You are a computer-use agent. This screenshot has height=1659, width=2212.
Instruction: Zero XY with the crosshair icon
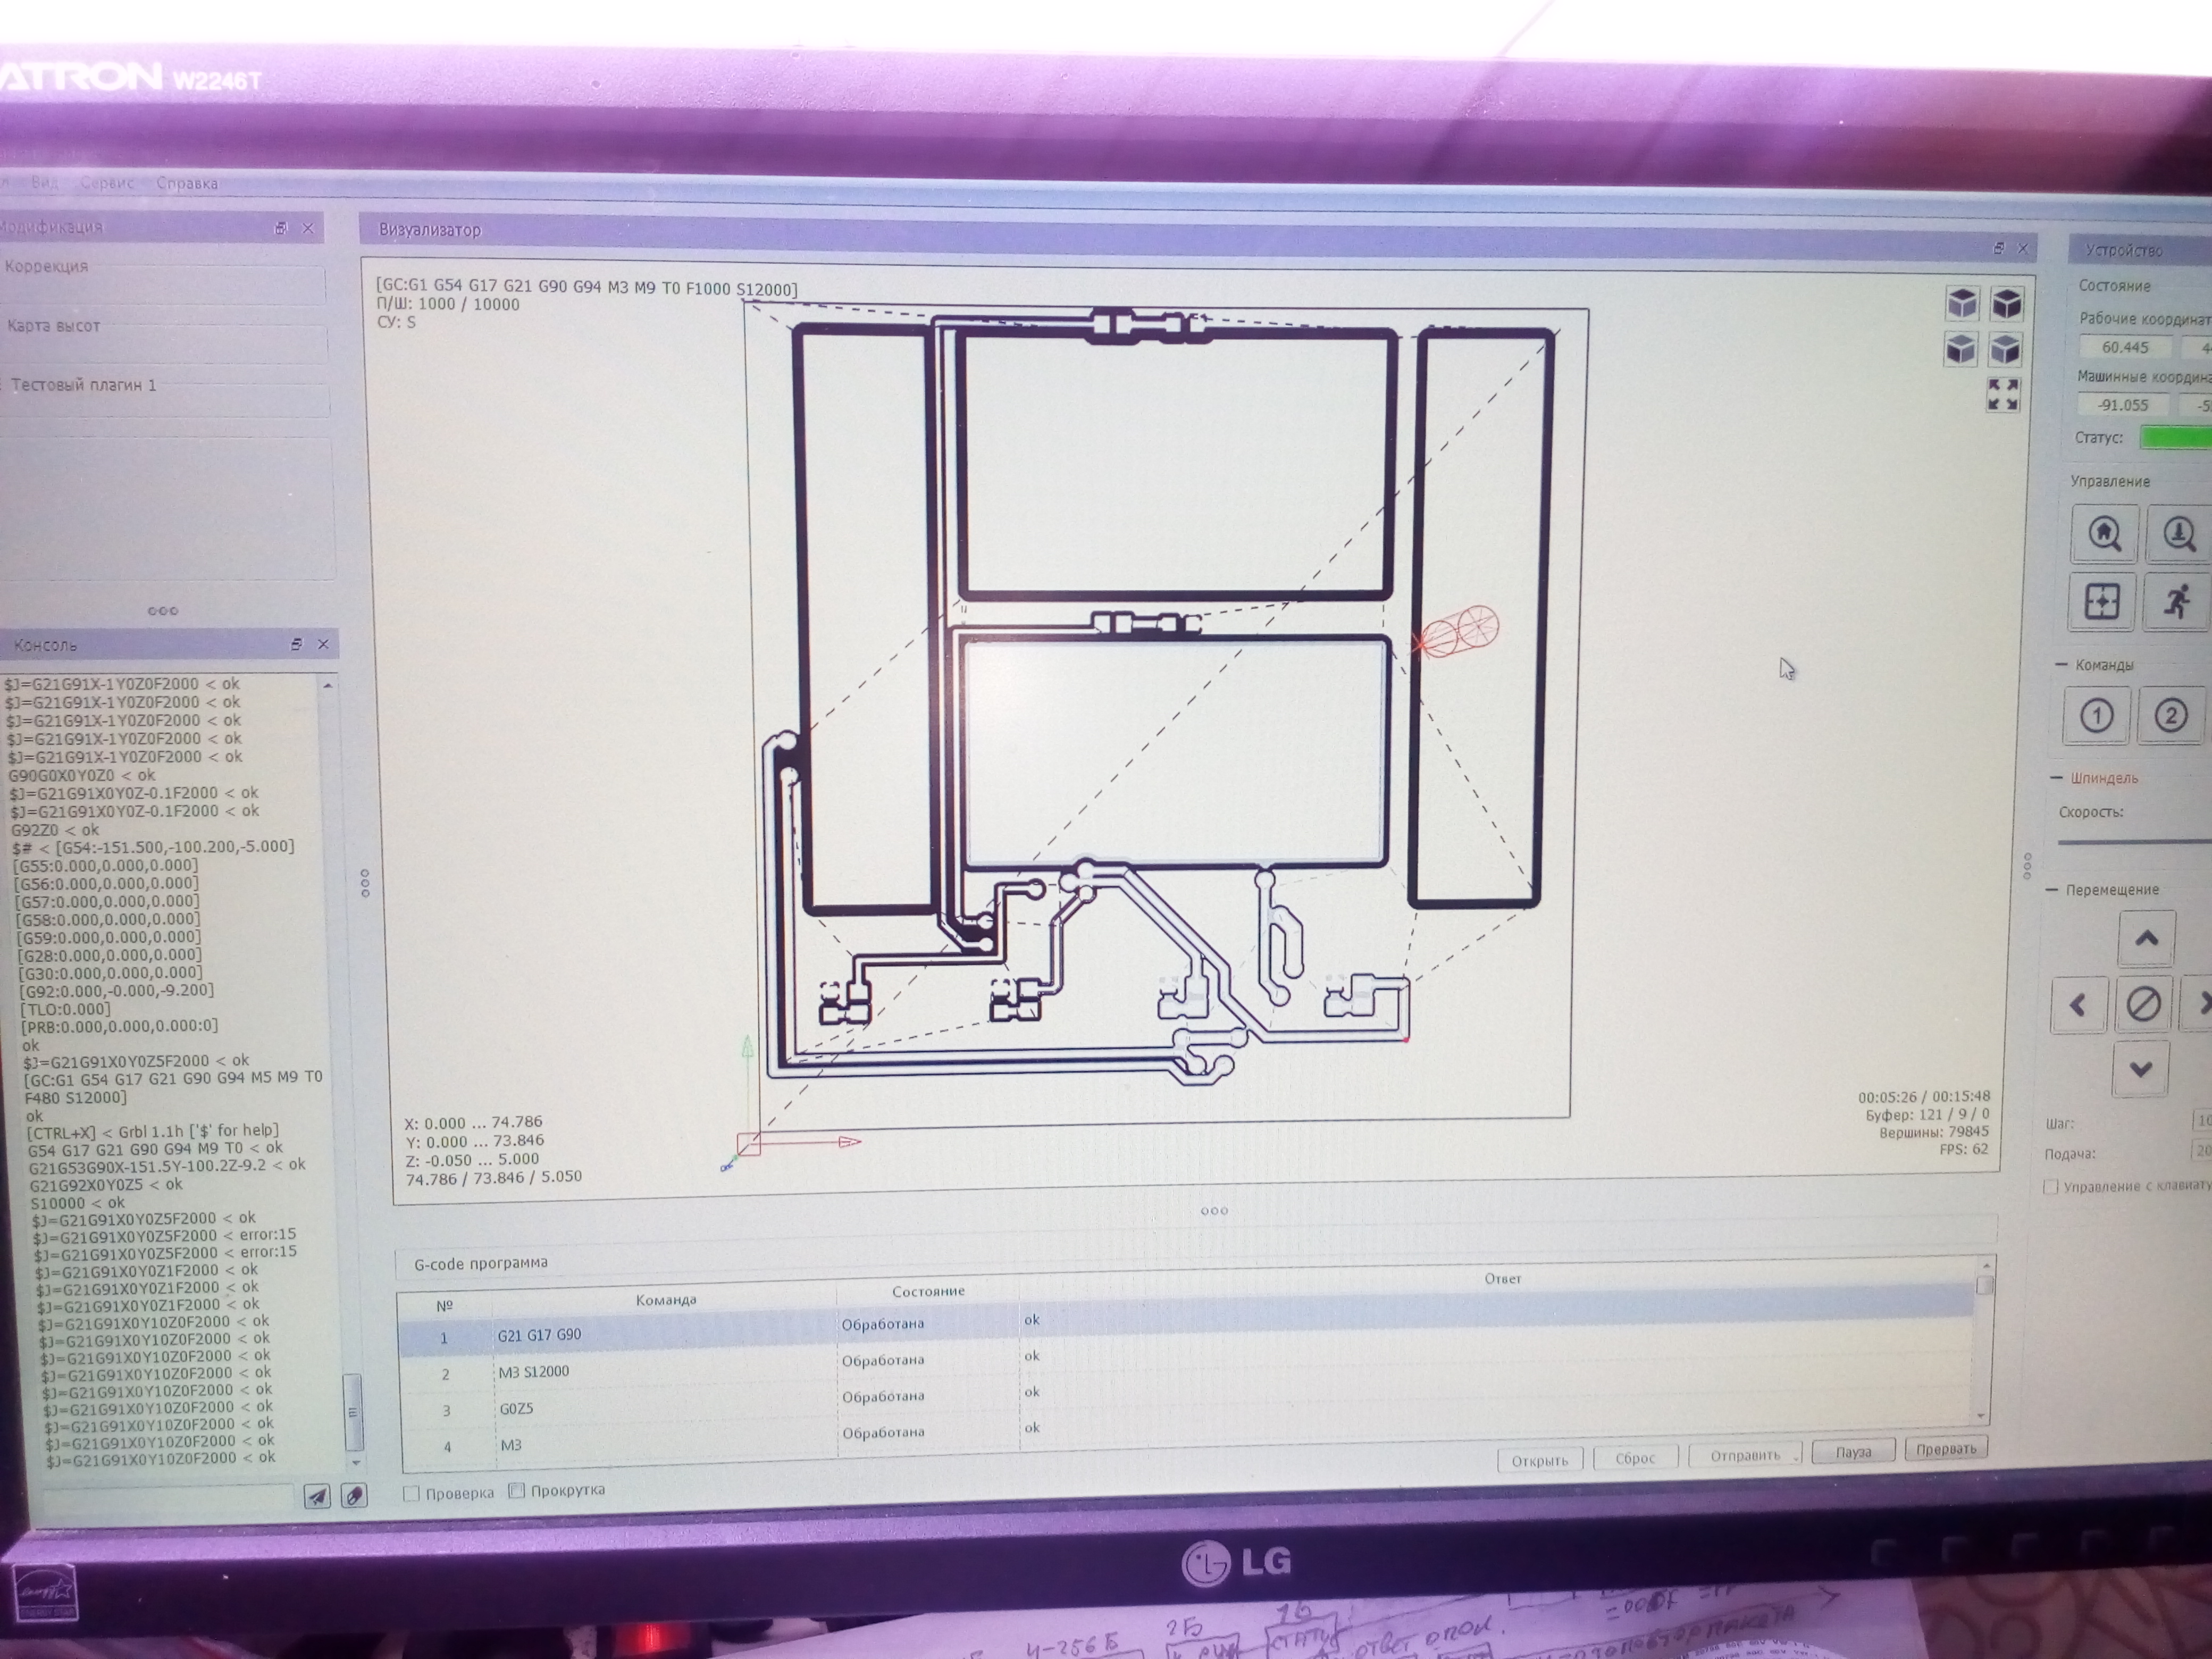tap(2101, 602)
